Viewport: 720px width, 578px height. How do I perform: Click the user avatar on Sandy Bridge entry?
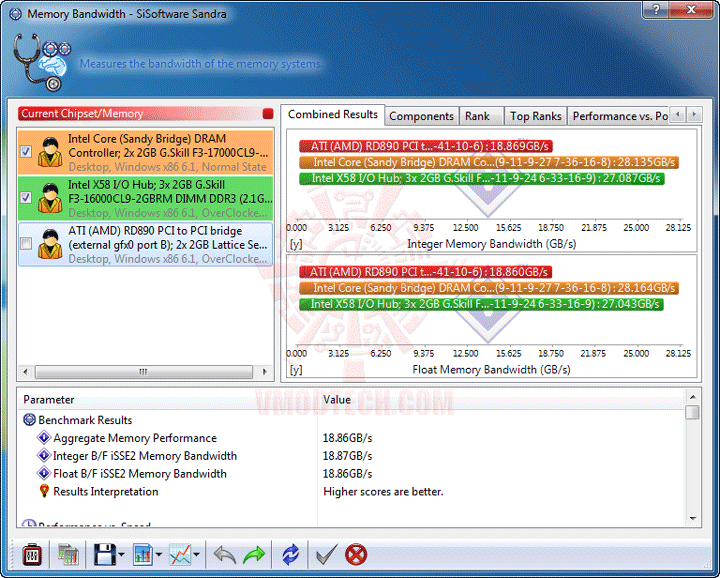50,152
